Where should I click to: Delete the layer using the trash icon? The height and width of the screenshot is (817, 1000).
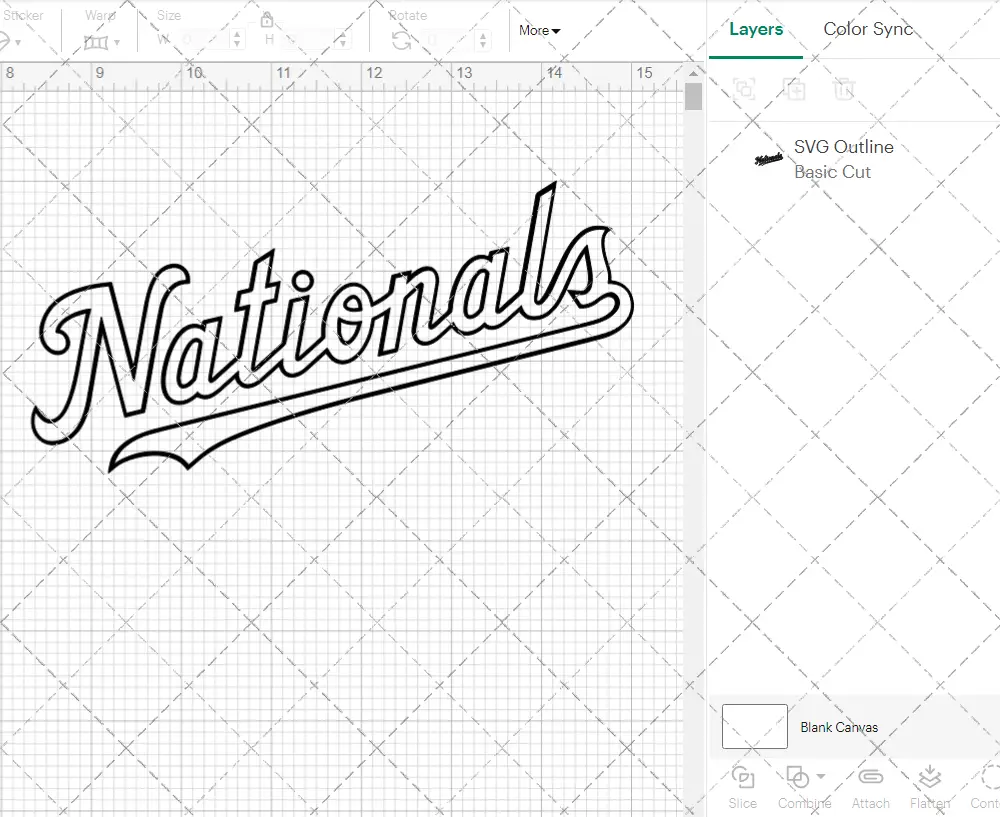(845, 89)
